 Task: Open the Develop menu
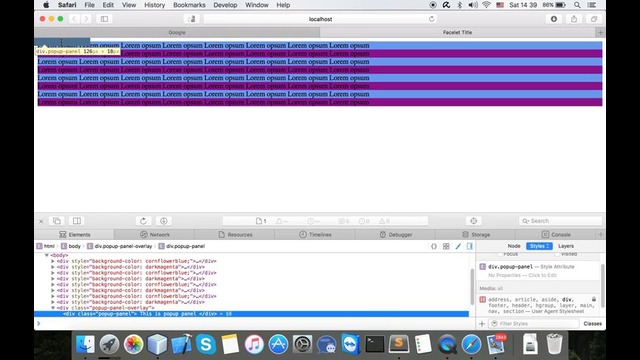click(x=225, y=5)
